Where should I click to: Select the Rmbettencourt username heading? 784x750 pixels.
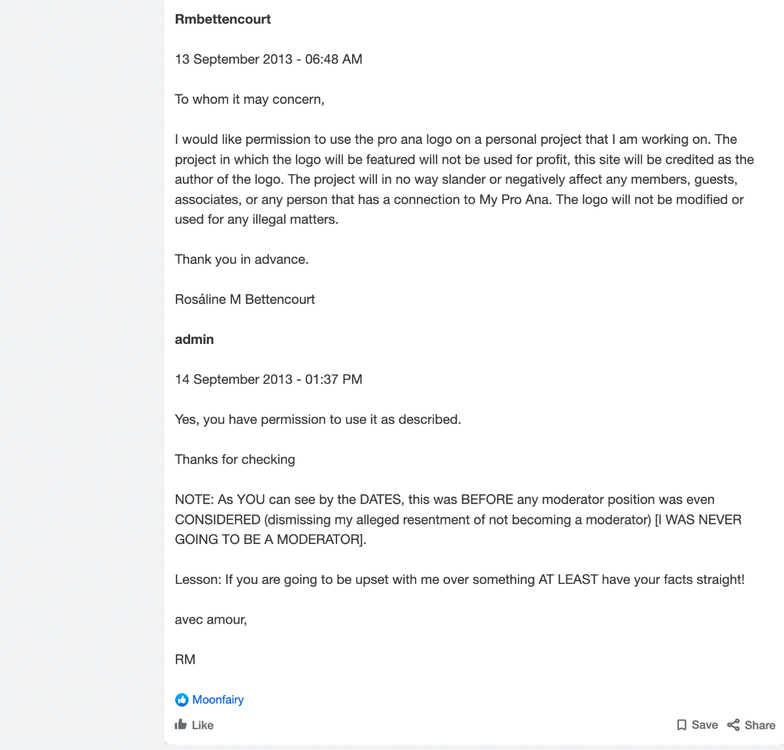(x=222, y=20)
